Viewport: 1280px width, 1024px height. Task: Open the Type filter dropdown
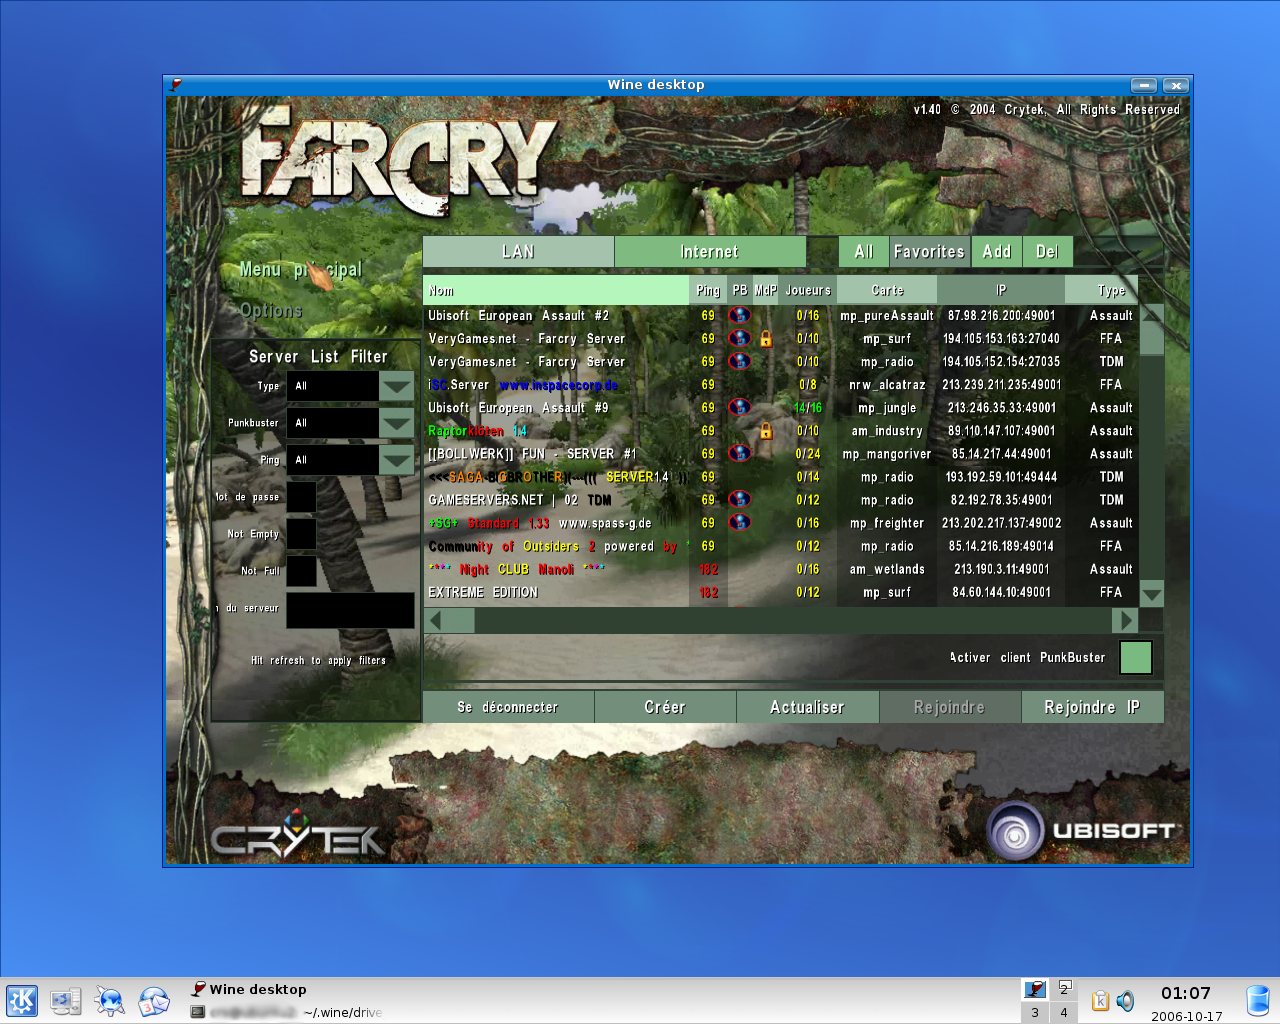397,386
